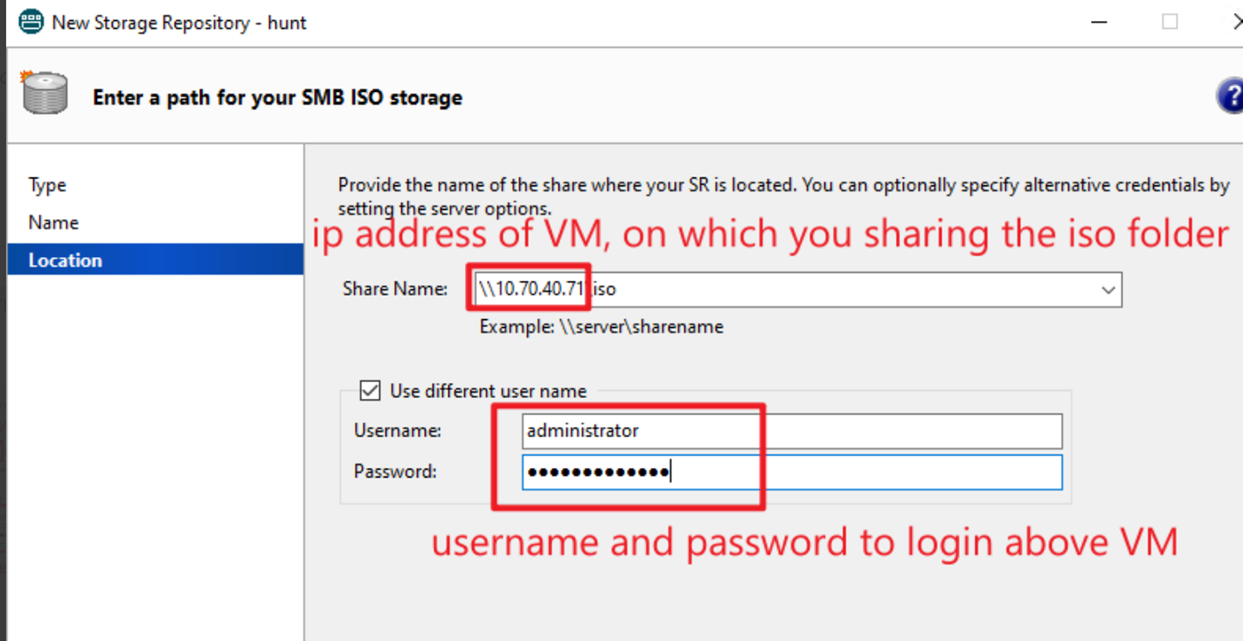The width and height of the screenshot is (1243, 641).
Task: Click the 'Enter a path for your SMB ISO storage' heading
Action: click(x=277, y=98)
